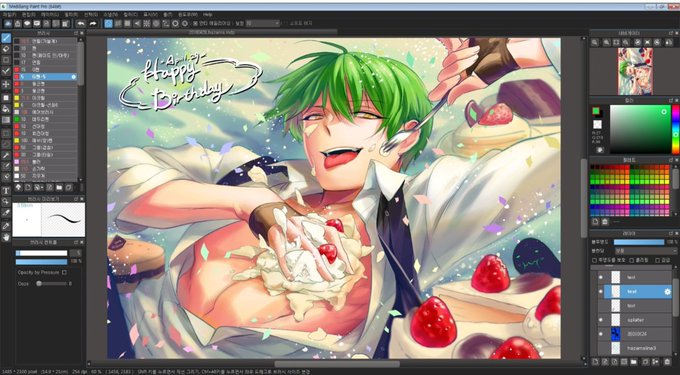680x375 pixels.
Task: Click folder icon at Layers panel bottom
Action: [634, 362]
